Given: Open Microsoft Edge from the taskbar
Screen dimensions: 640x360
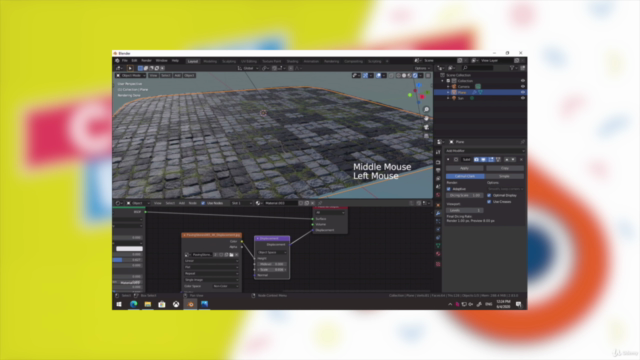Looking at the screenshot, I should click(x=133, y=304).
